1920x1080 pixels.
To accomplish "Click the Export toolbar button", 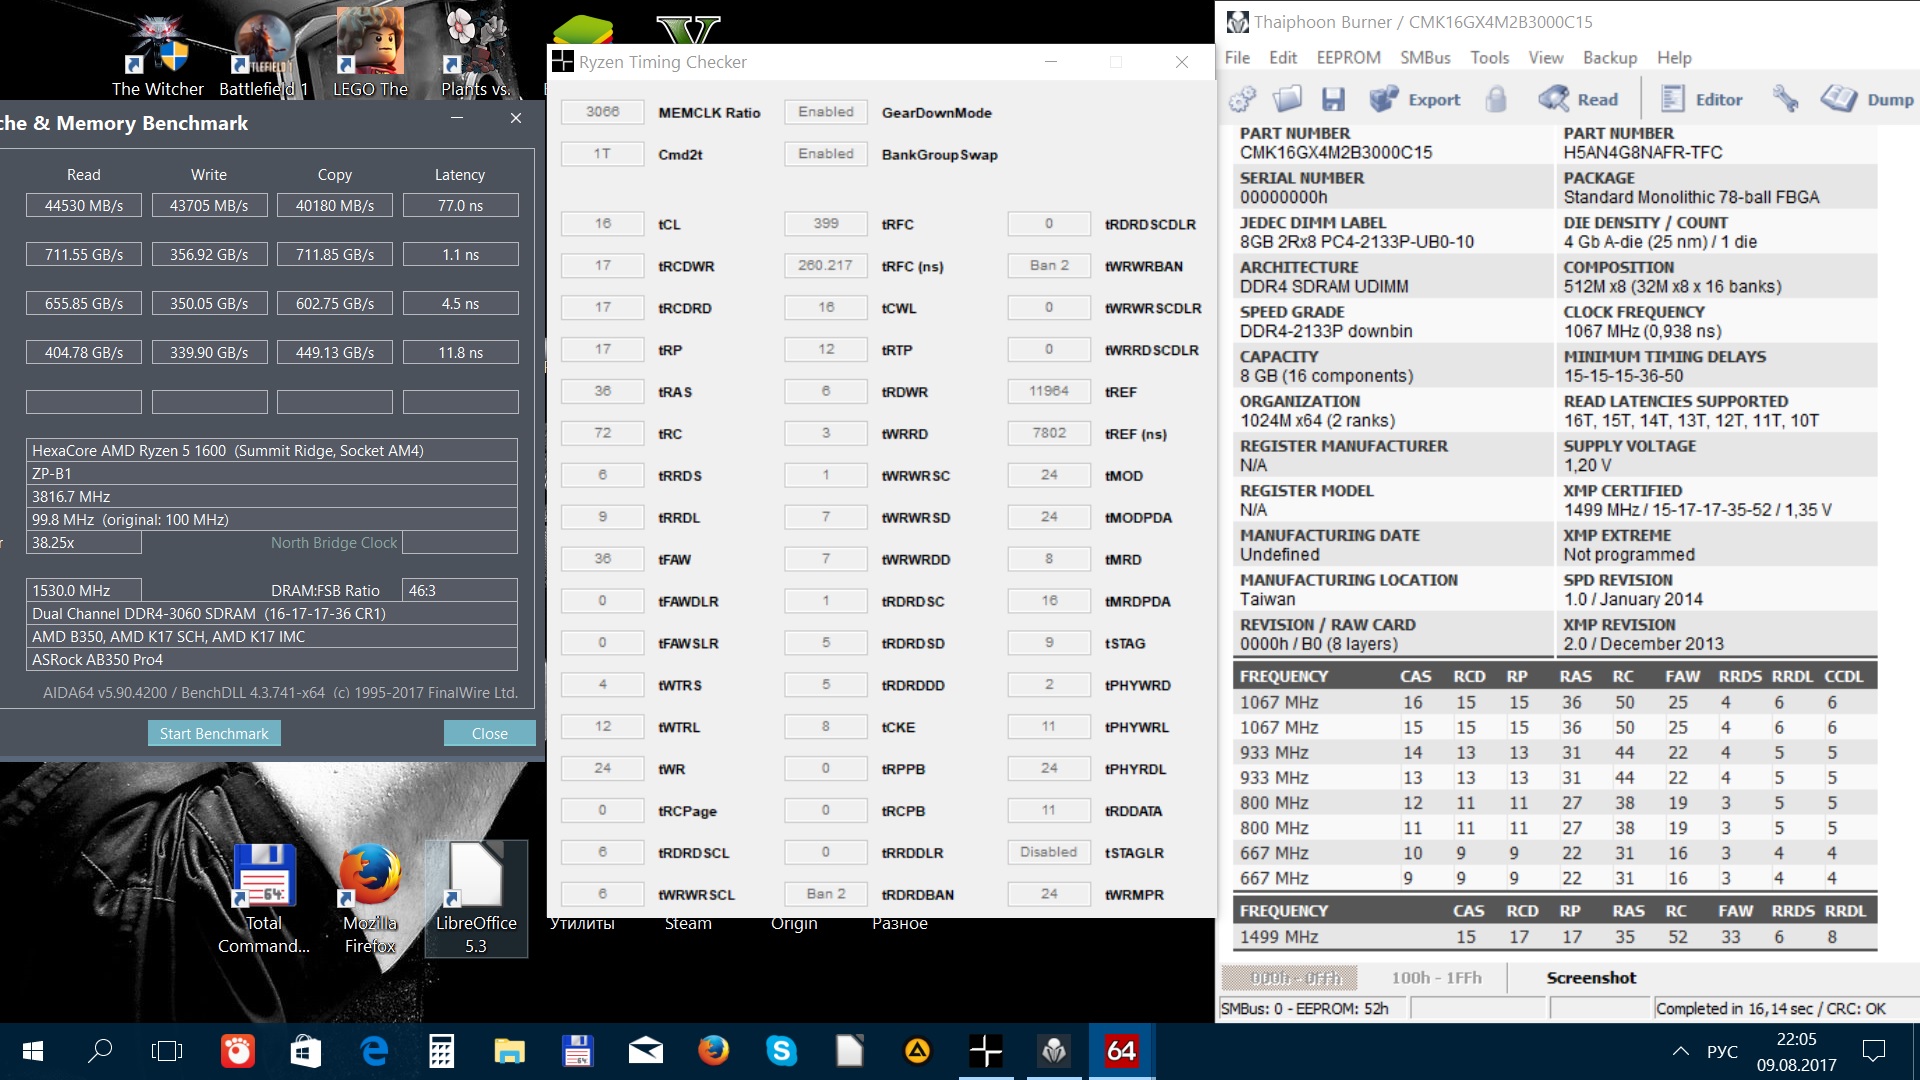I will (1415, 99).
